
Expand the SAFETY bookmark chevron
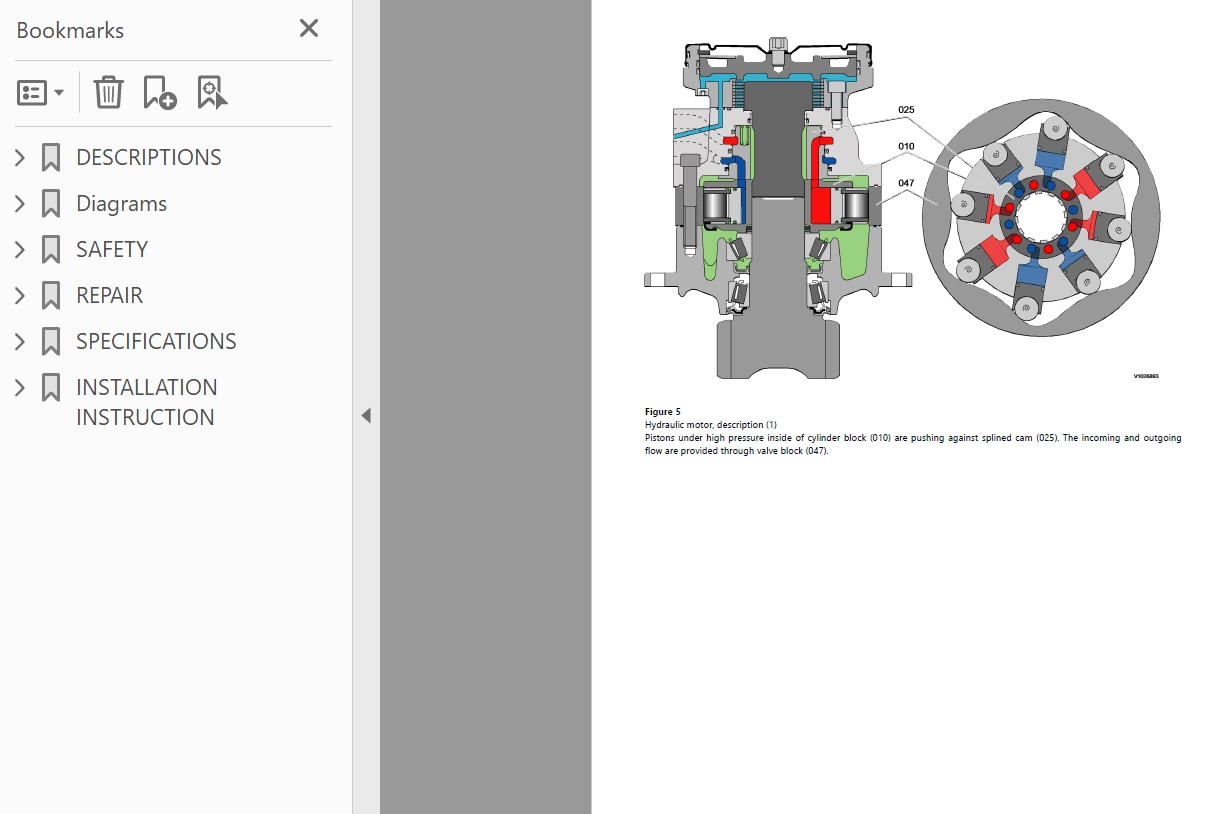tap(20, 249)
